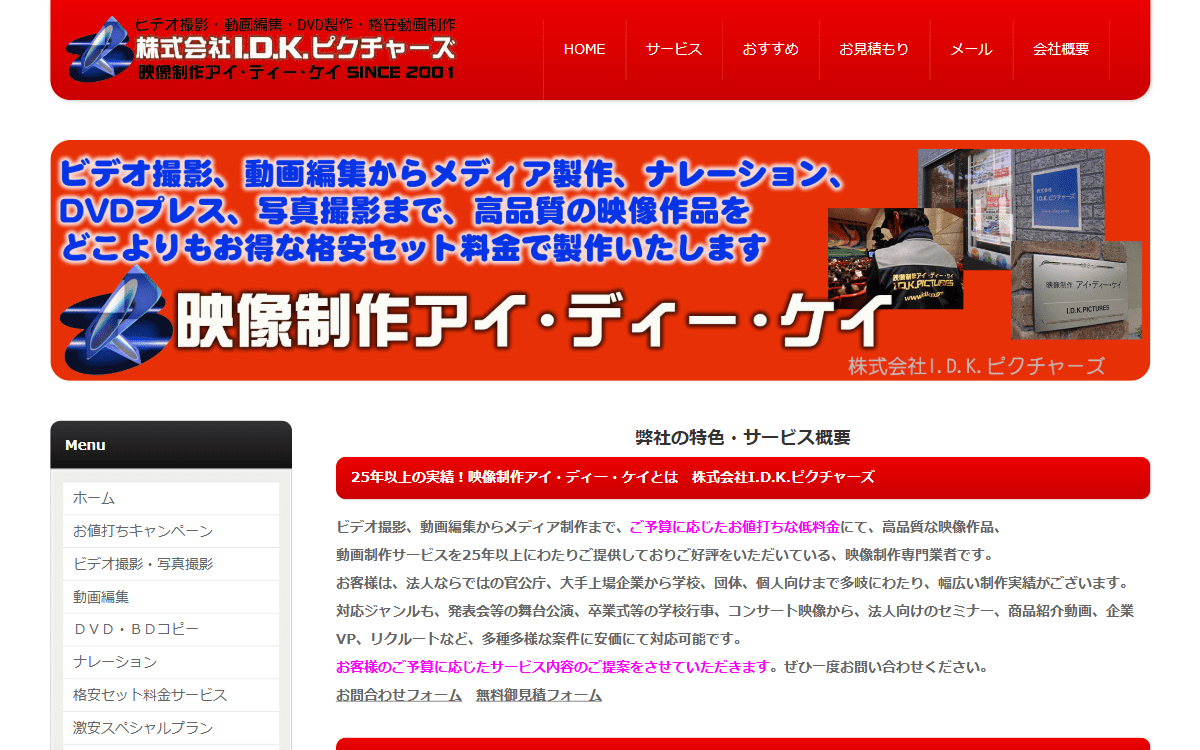Click the 映像制作アイ・ディー・ケイ hero banner
Screen dimensions: 1200x750
[x=600, y=260]
